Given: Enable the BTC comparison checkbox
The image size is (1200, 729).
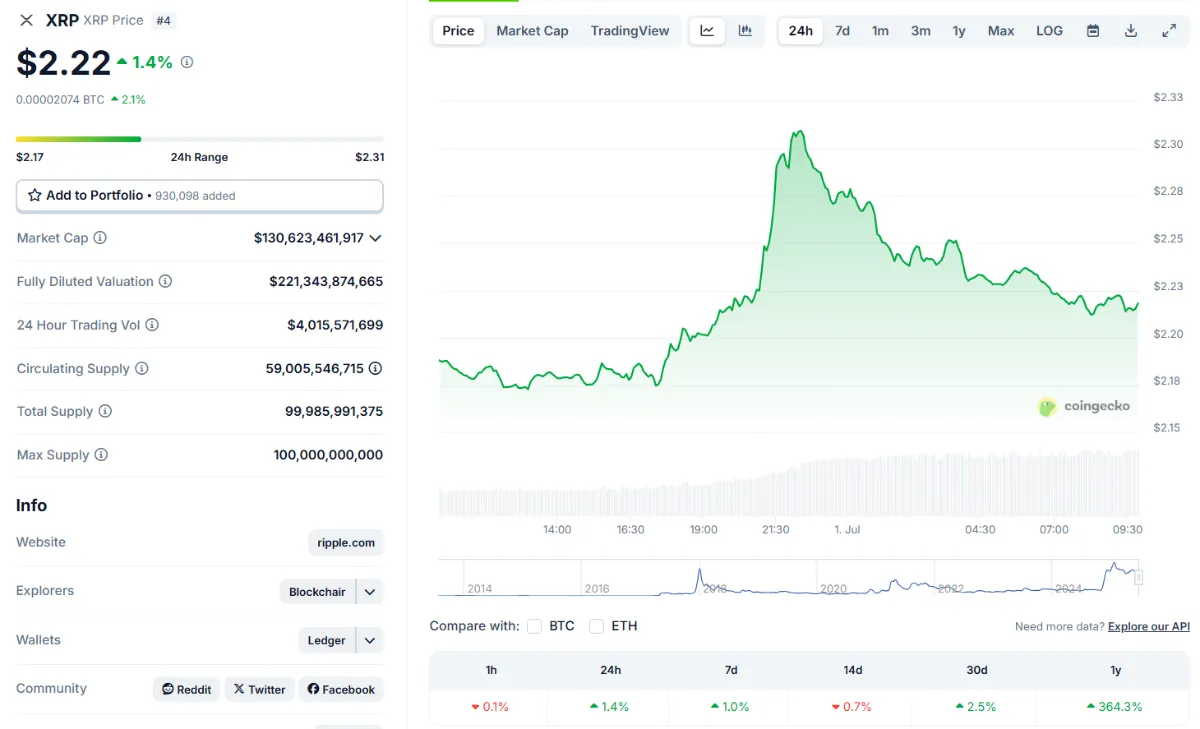Looking at the screenshot, I should 535,626.
